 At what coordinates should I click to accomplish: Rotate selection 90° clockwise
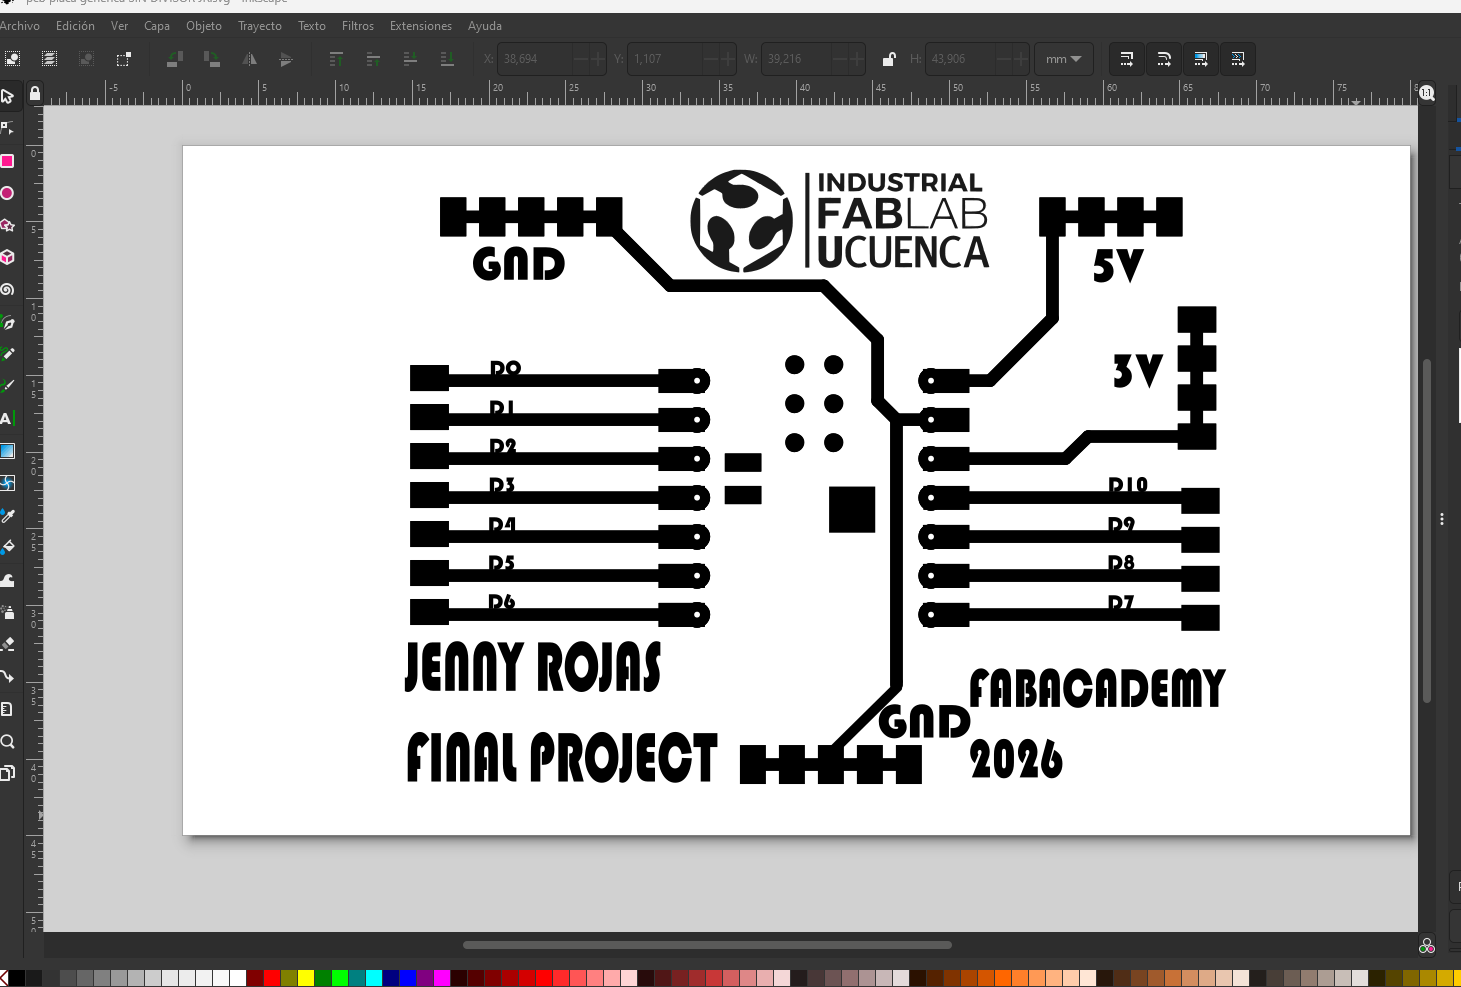click(x=212, y=59)
